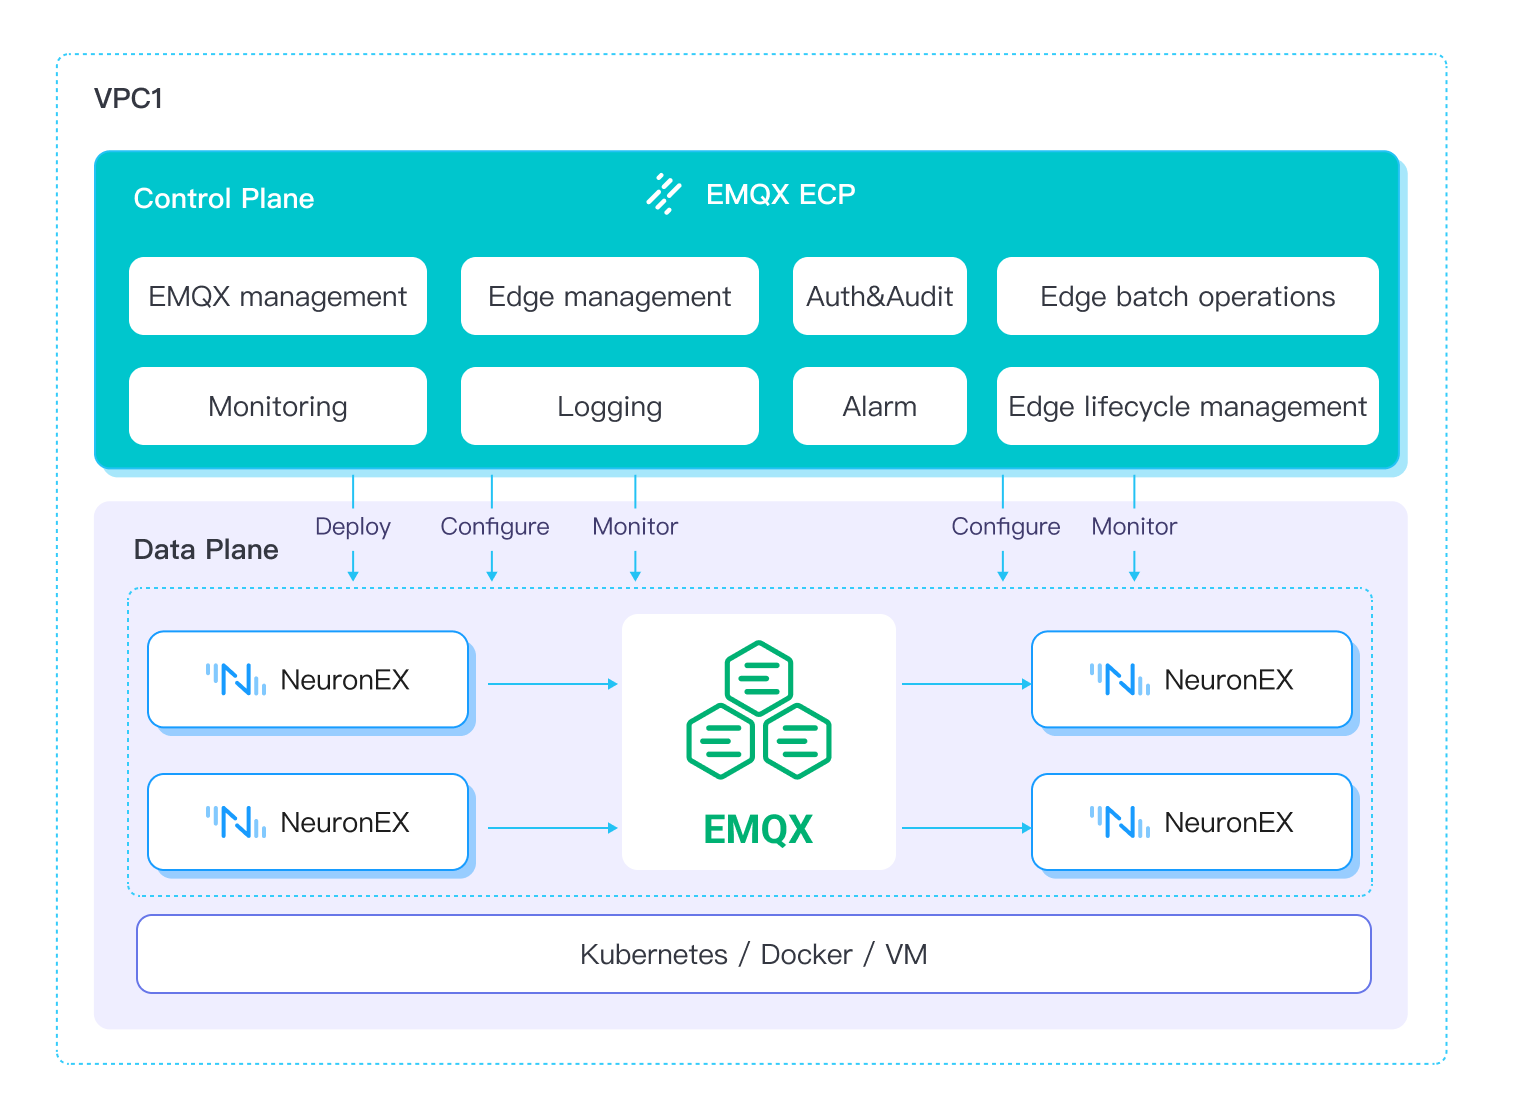1516x1118 pixels.
Task: Open the Alarm module
Action: (x=879, y=407)
